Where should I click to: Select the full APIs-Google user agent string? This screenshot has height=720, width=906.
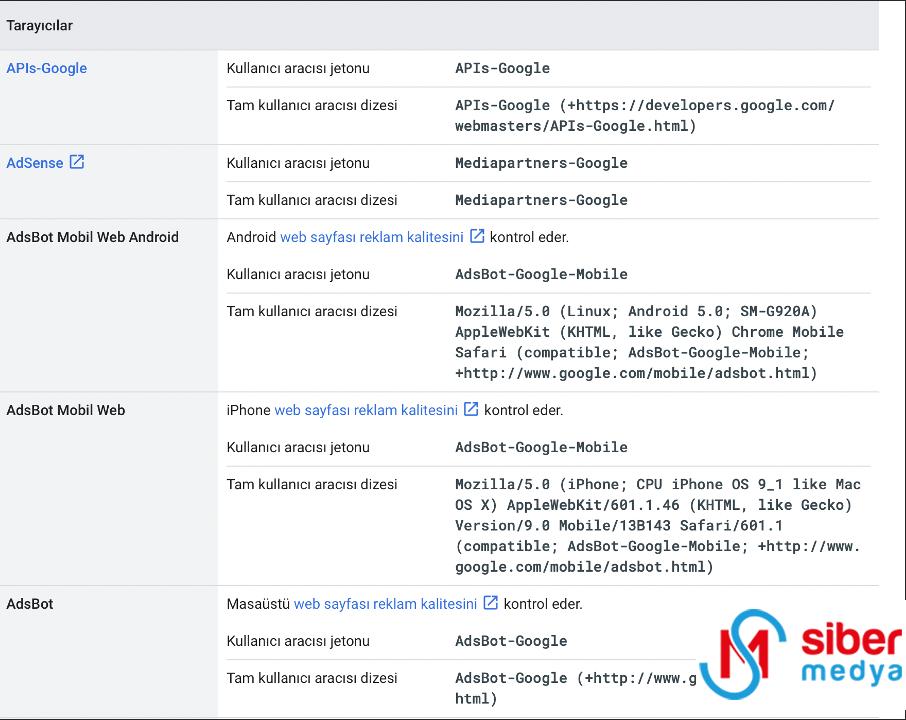(645, 116)
